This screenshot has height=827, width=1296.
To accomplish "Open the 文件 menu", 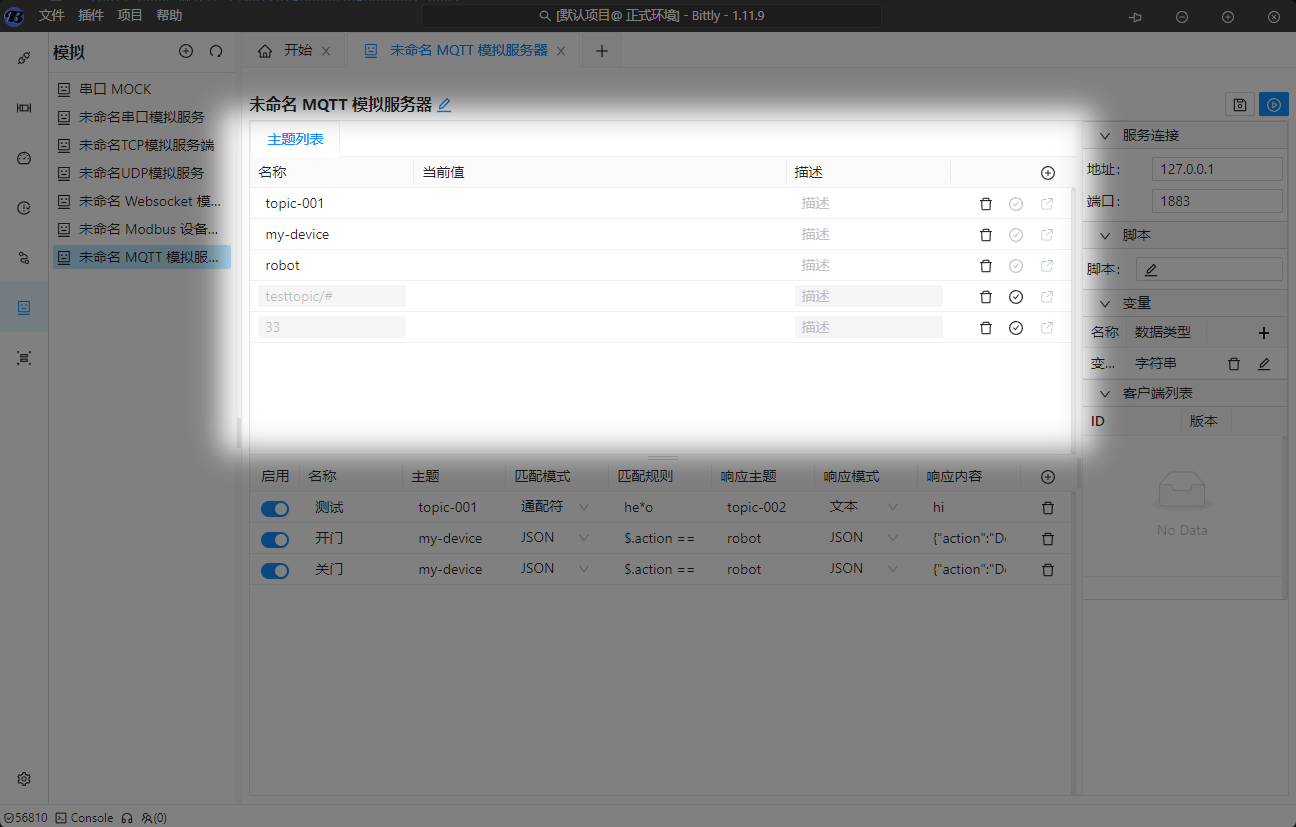I will 51,16.
